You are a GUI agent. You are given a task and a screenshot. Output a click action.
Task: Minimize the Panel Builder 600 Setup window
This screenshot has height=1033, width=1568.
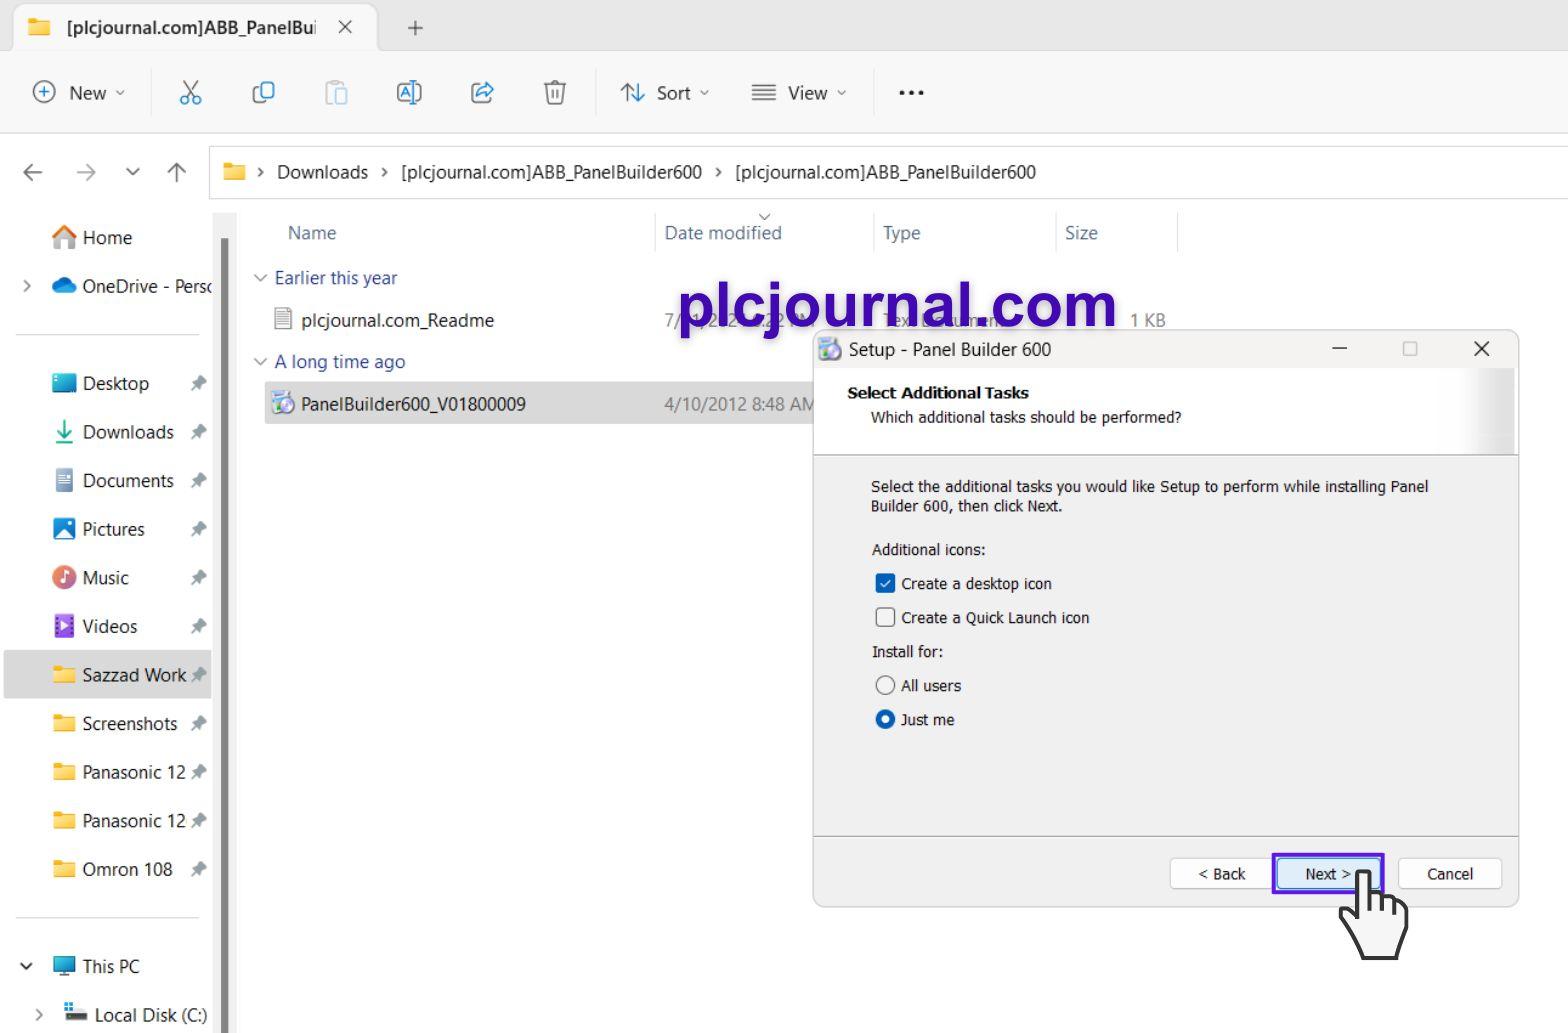pyautogui.click(x=1340, y=349)
